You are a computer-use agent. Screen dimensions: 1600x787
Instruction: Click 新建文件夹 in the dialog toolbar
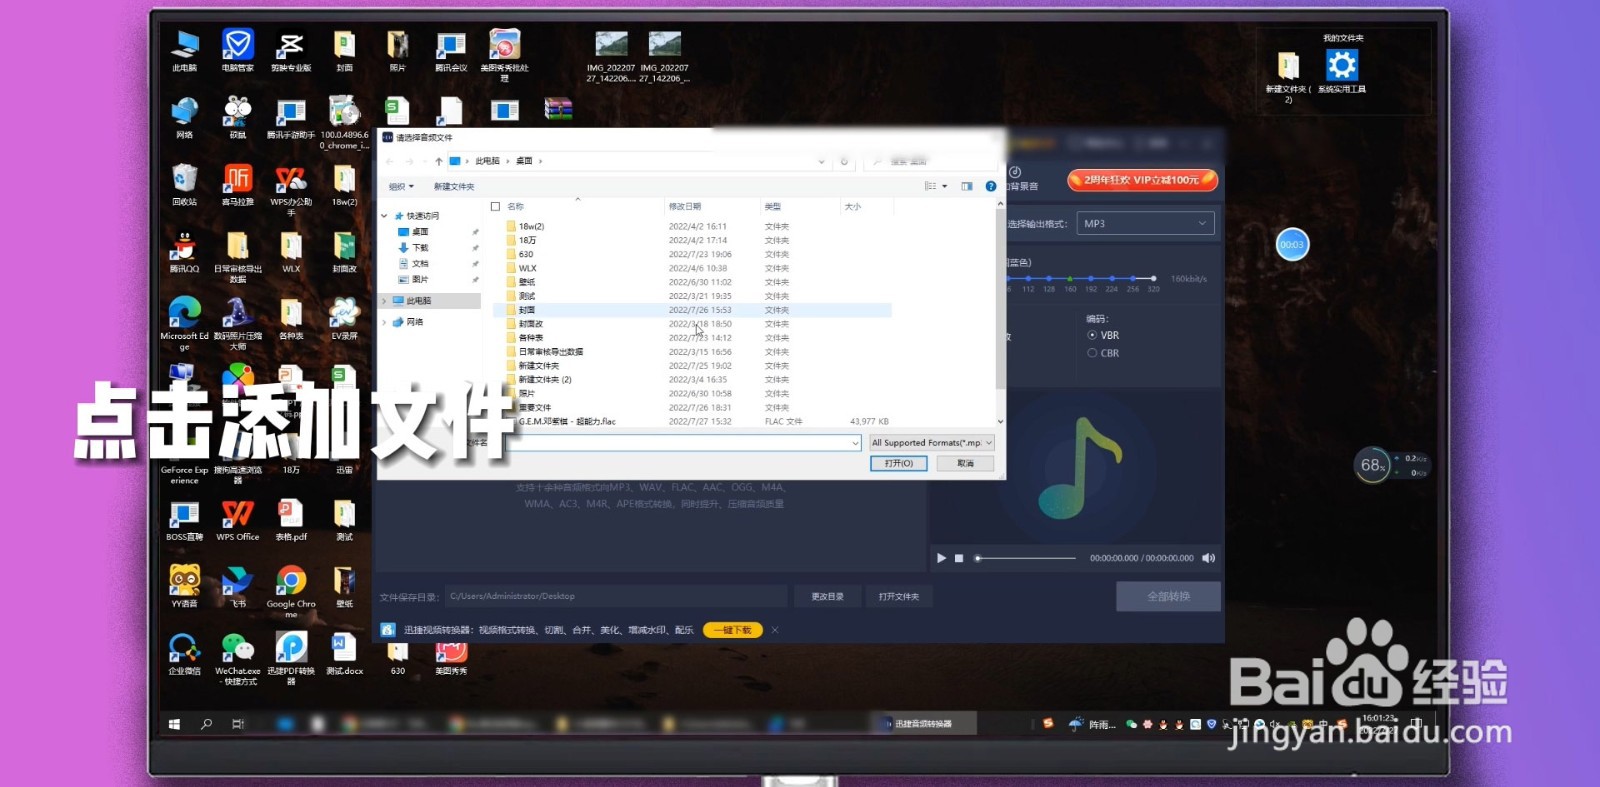tap(454, 187)
